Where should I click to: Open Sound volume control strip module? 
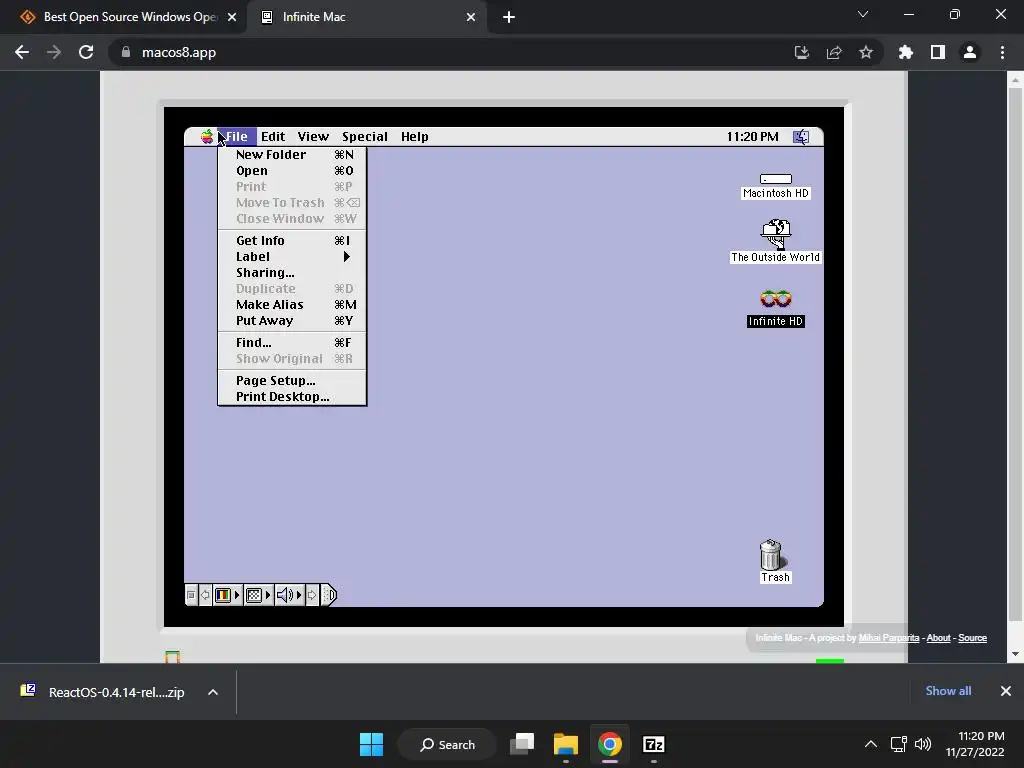pos(289,595)
